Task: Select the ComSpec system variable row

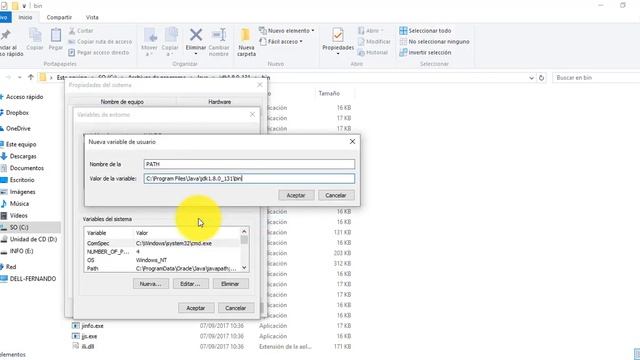Action: pyautogui.click(x=162, y=243)
